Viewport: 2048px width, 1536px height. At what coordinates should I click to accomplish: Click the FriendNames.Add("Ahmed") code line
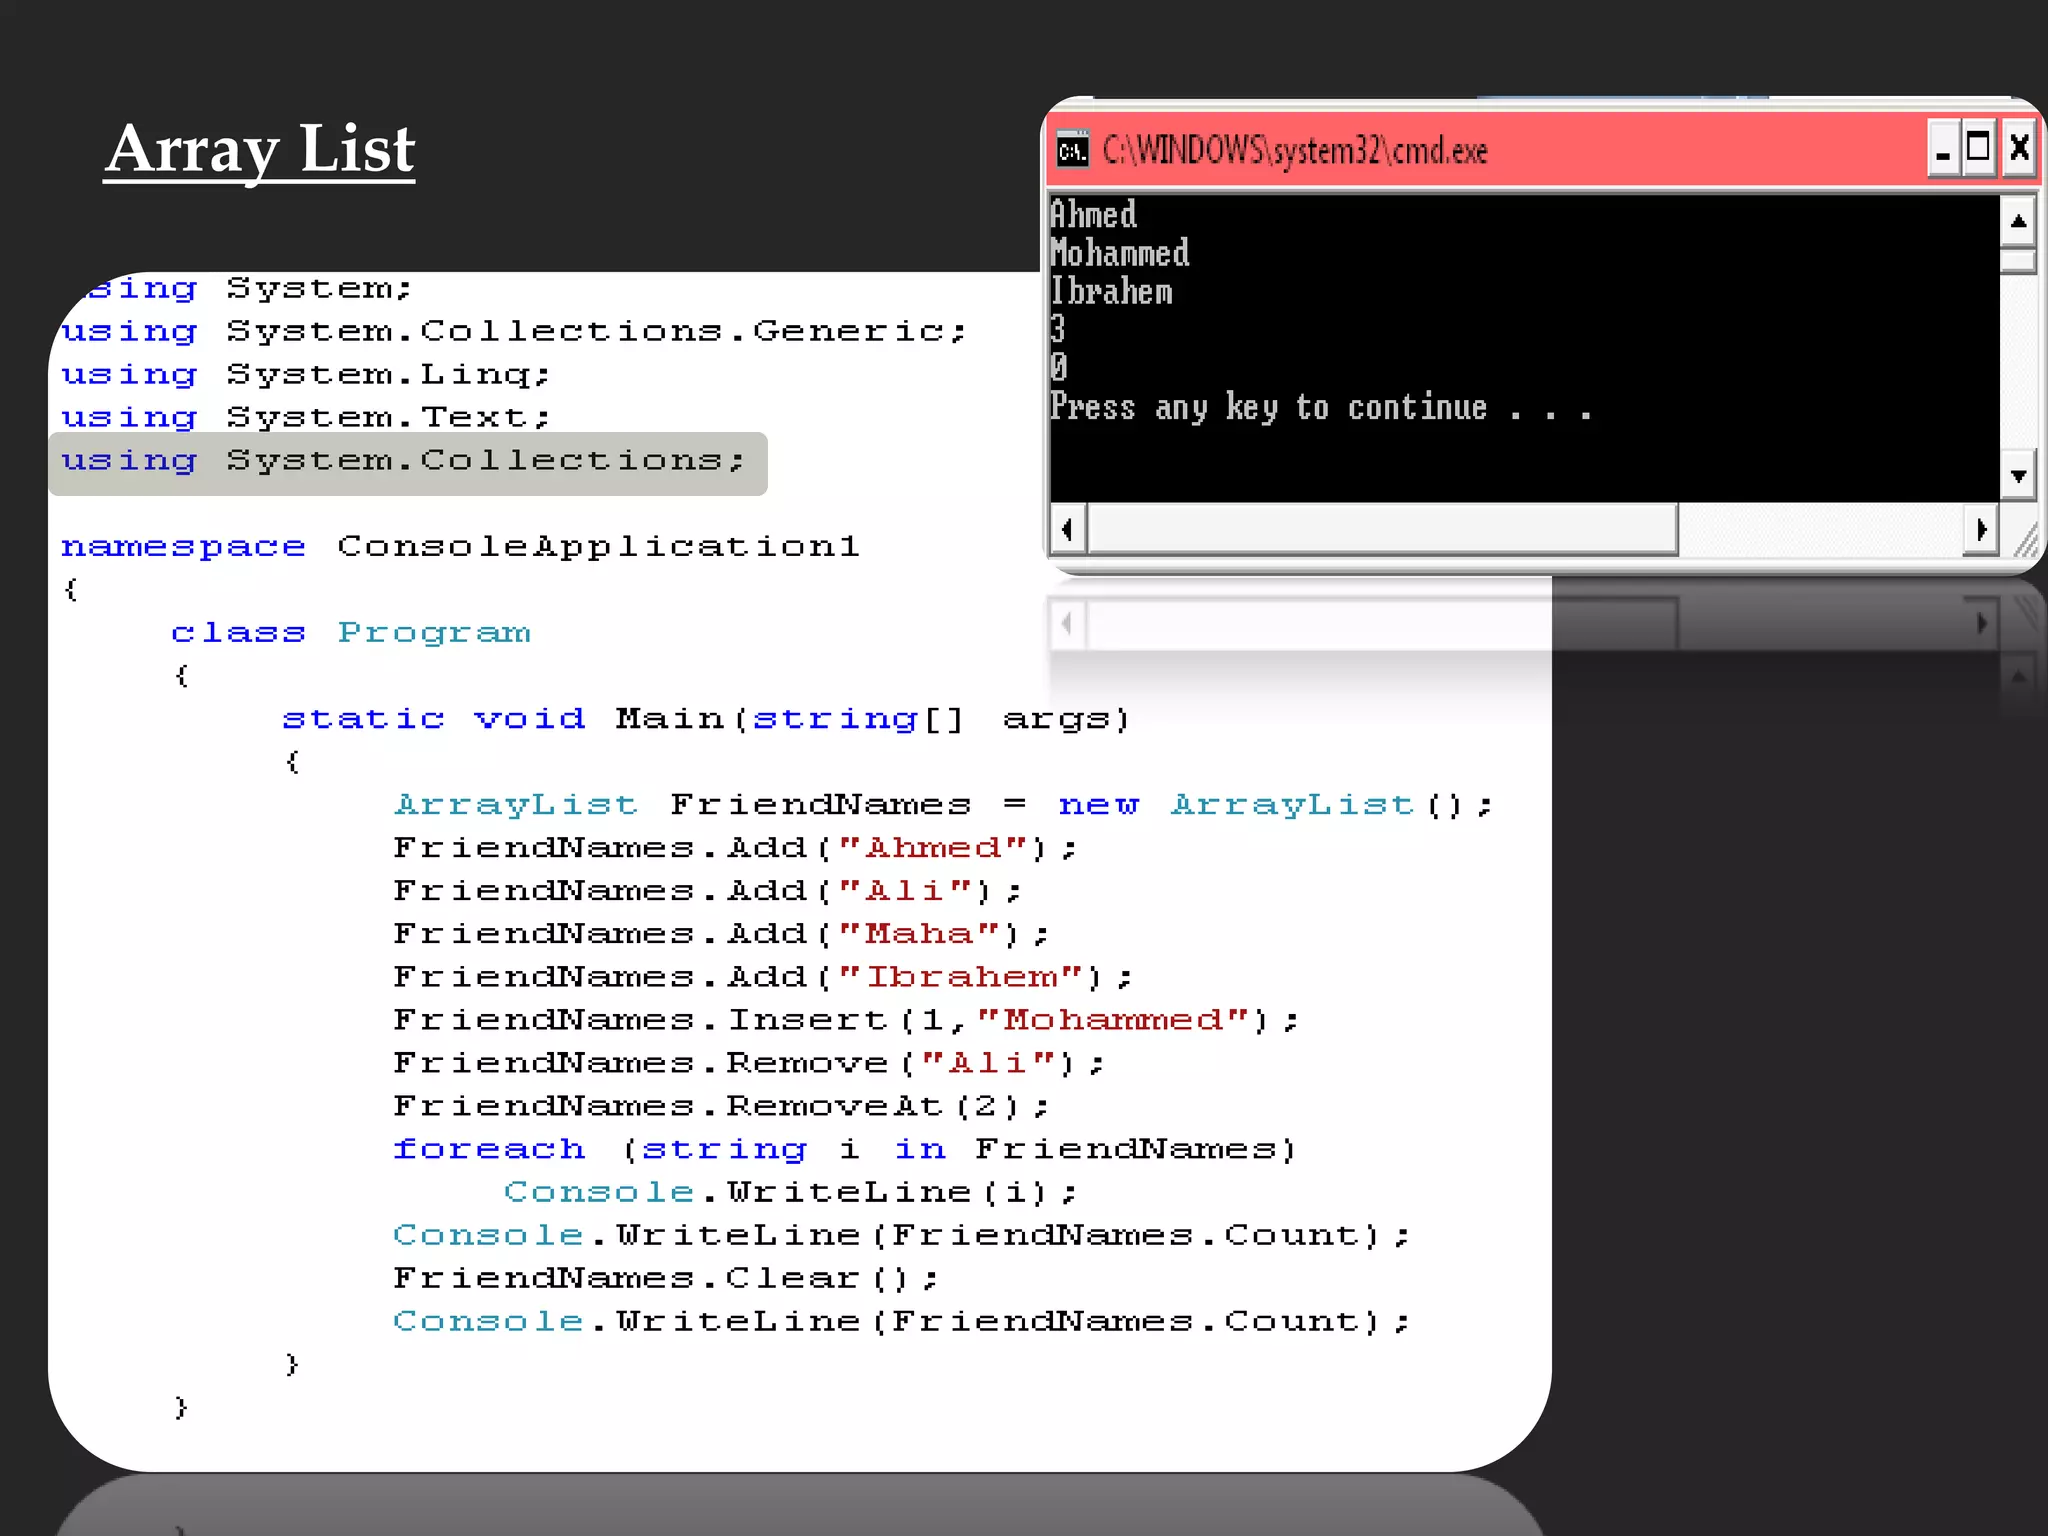(735, 848)
